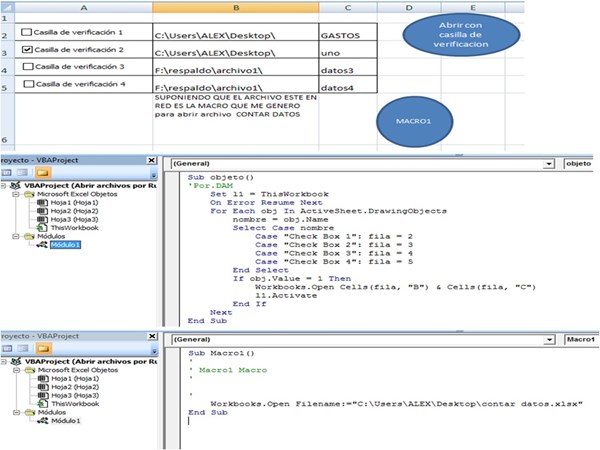The height and width of the screenshot is (450, 600).
Task: Collapse Módulos folder in lower tree
Action: pyautogui.click(x=16, y=412)
